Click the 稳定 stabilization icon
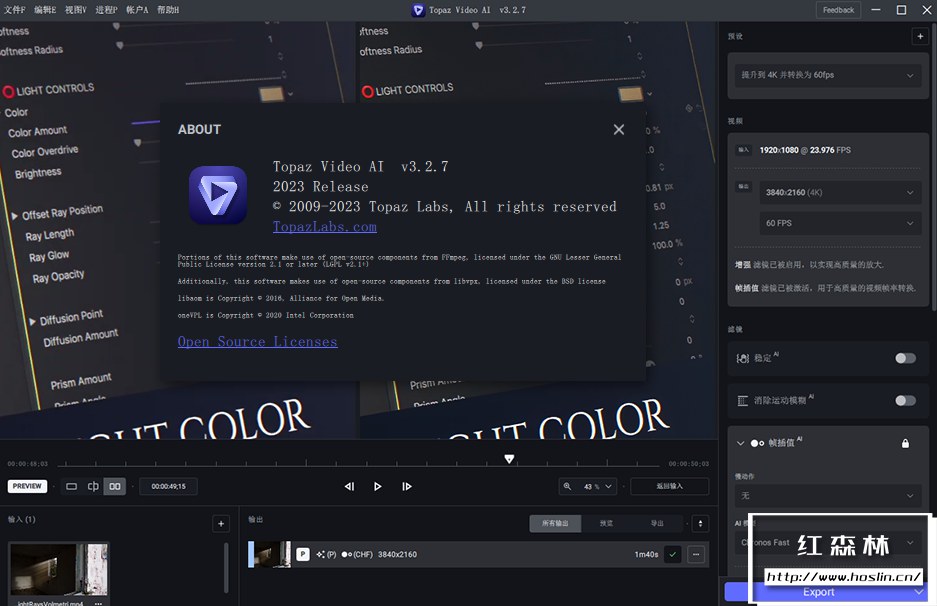 [x=743, y=358]
